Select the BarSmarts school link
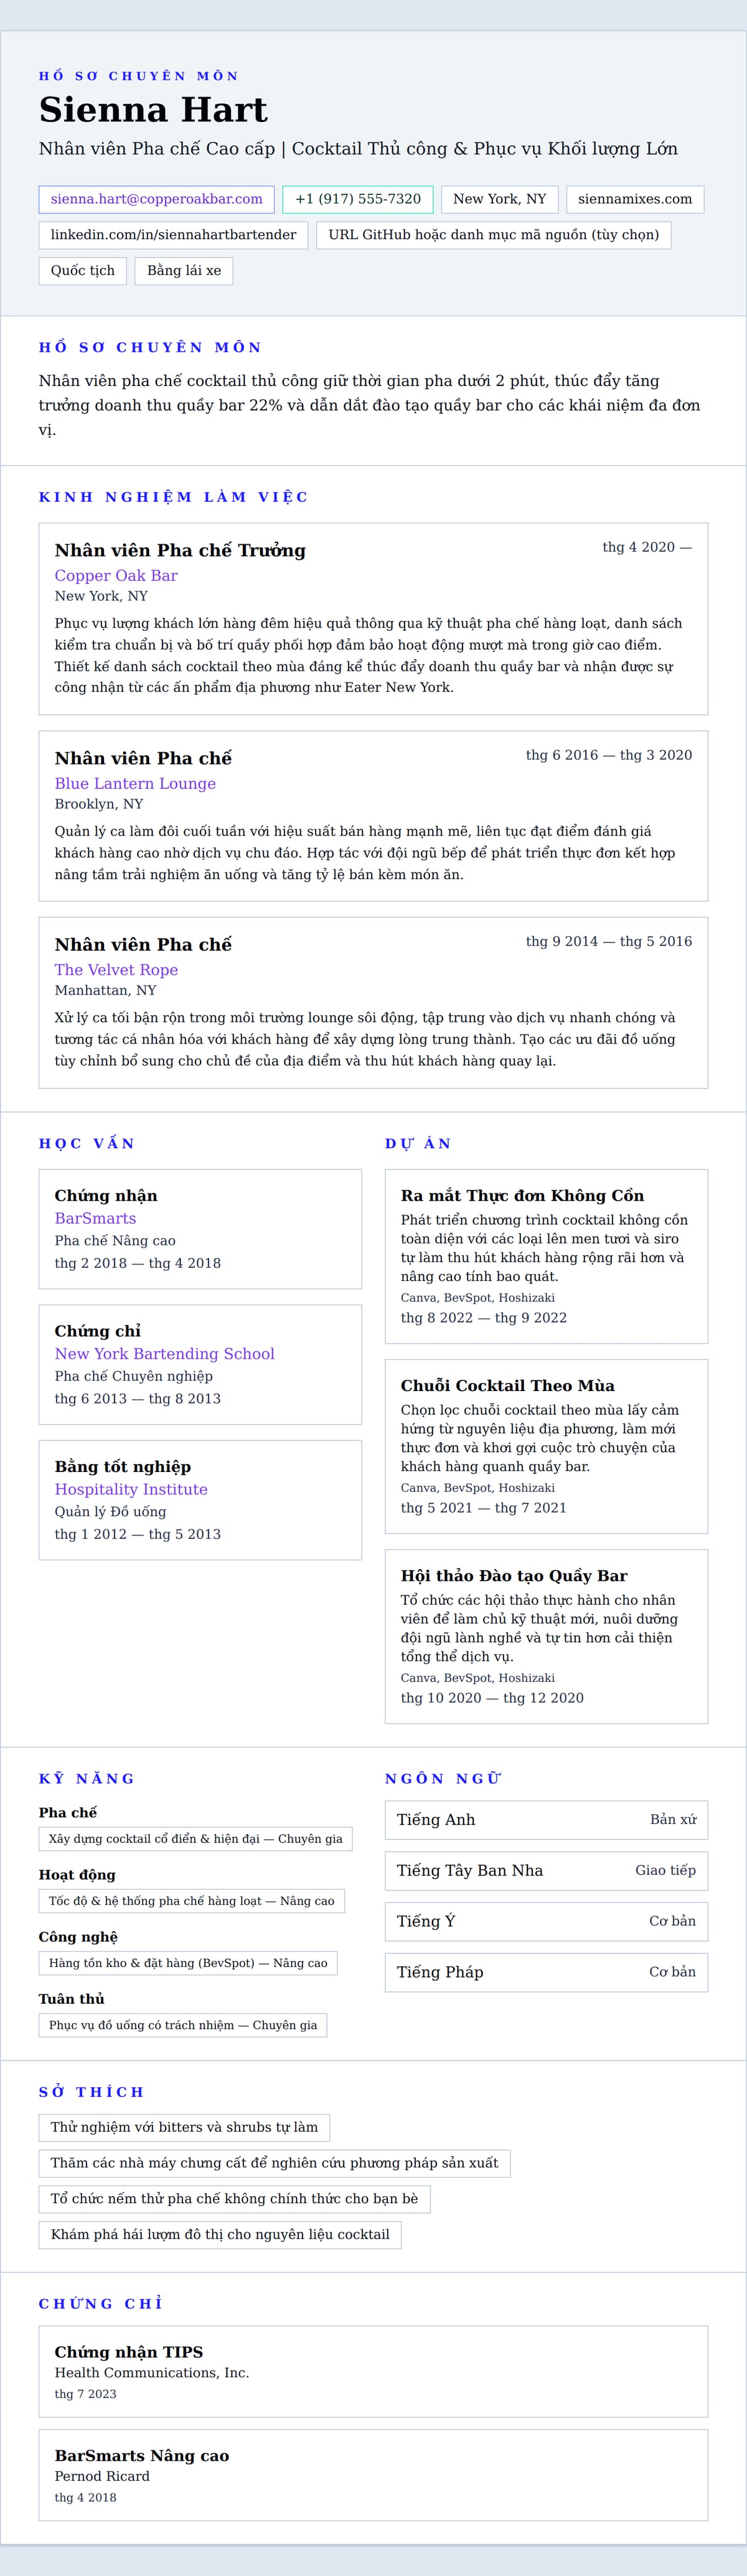The width and height of the screenshot is (747, 2576). (95, 1218)
